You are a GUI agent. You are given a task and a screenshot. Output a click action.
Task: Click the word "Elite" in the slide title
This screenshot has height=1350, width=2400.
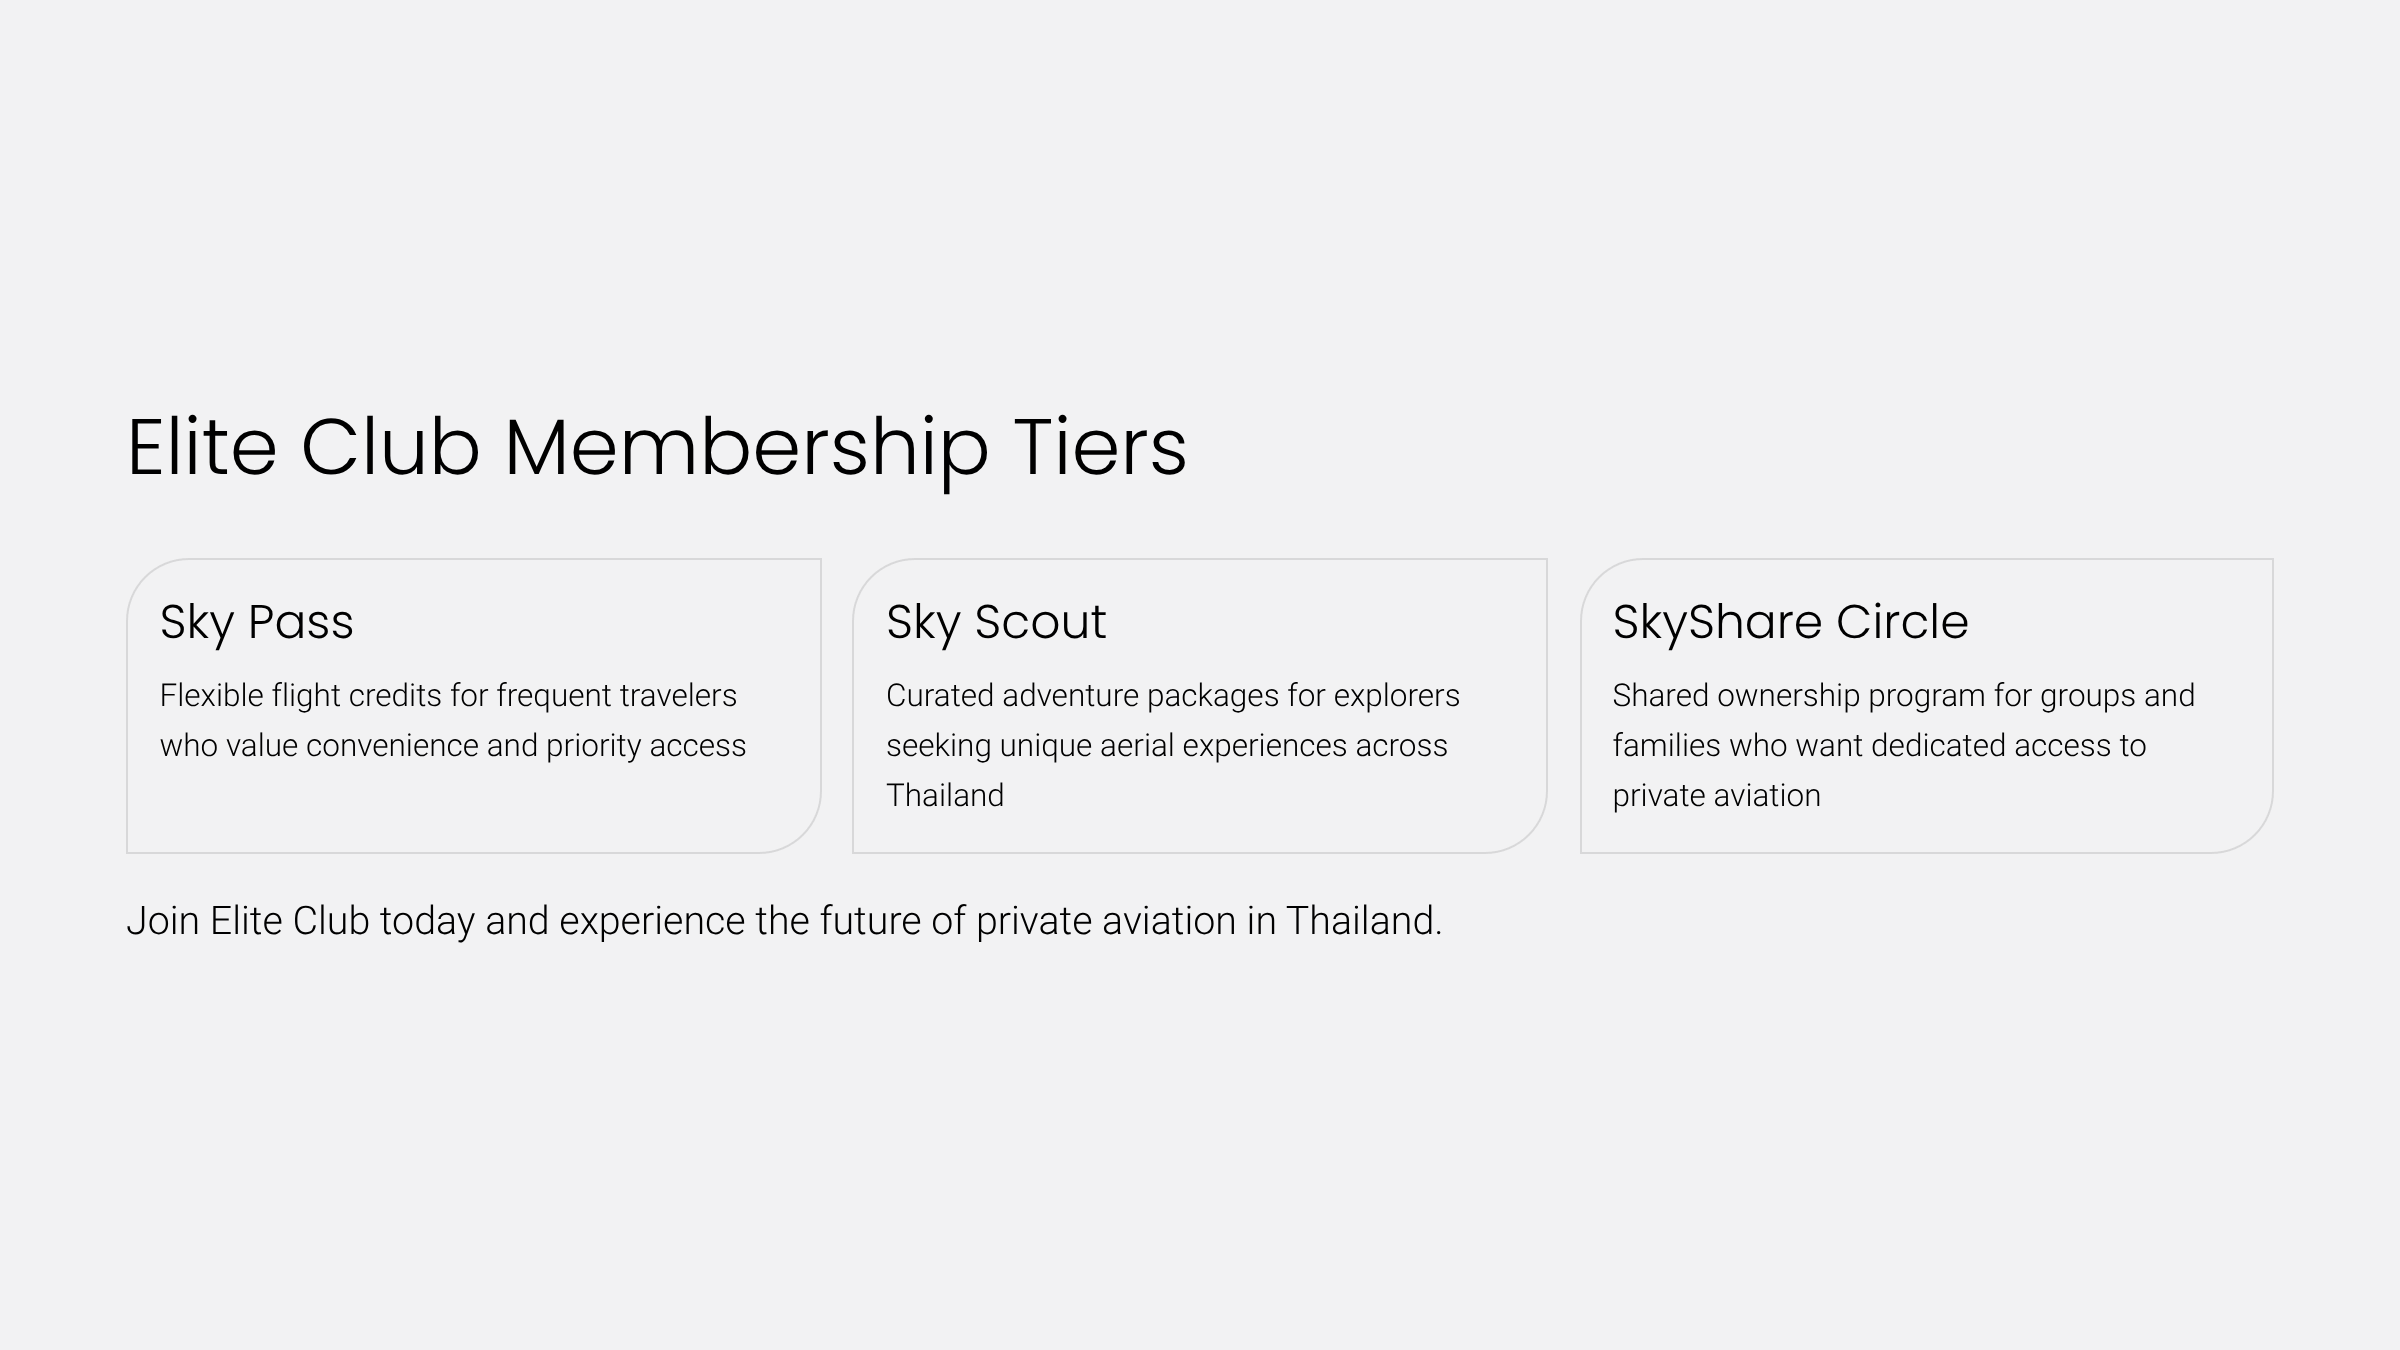coord(202,447)
